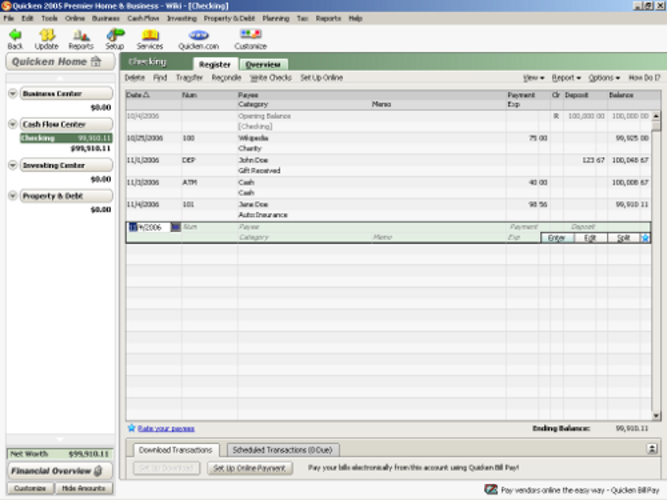Click scroll down arrow of register
Image resolution: width=667 pixels, height=500 pixels.
[x=656, y=416]
